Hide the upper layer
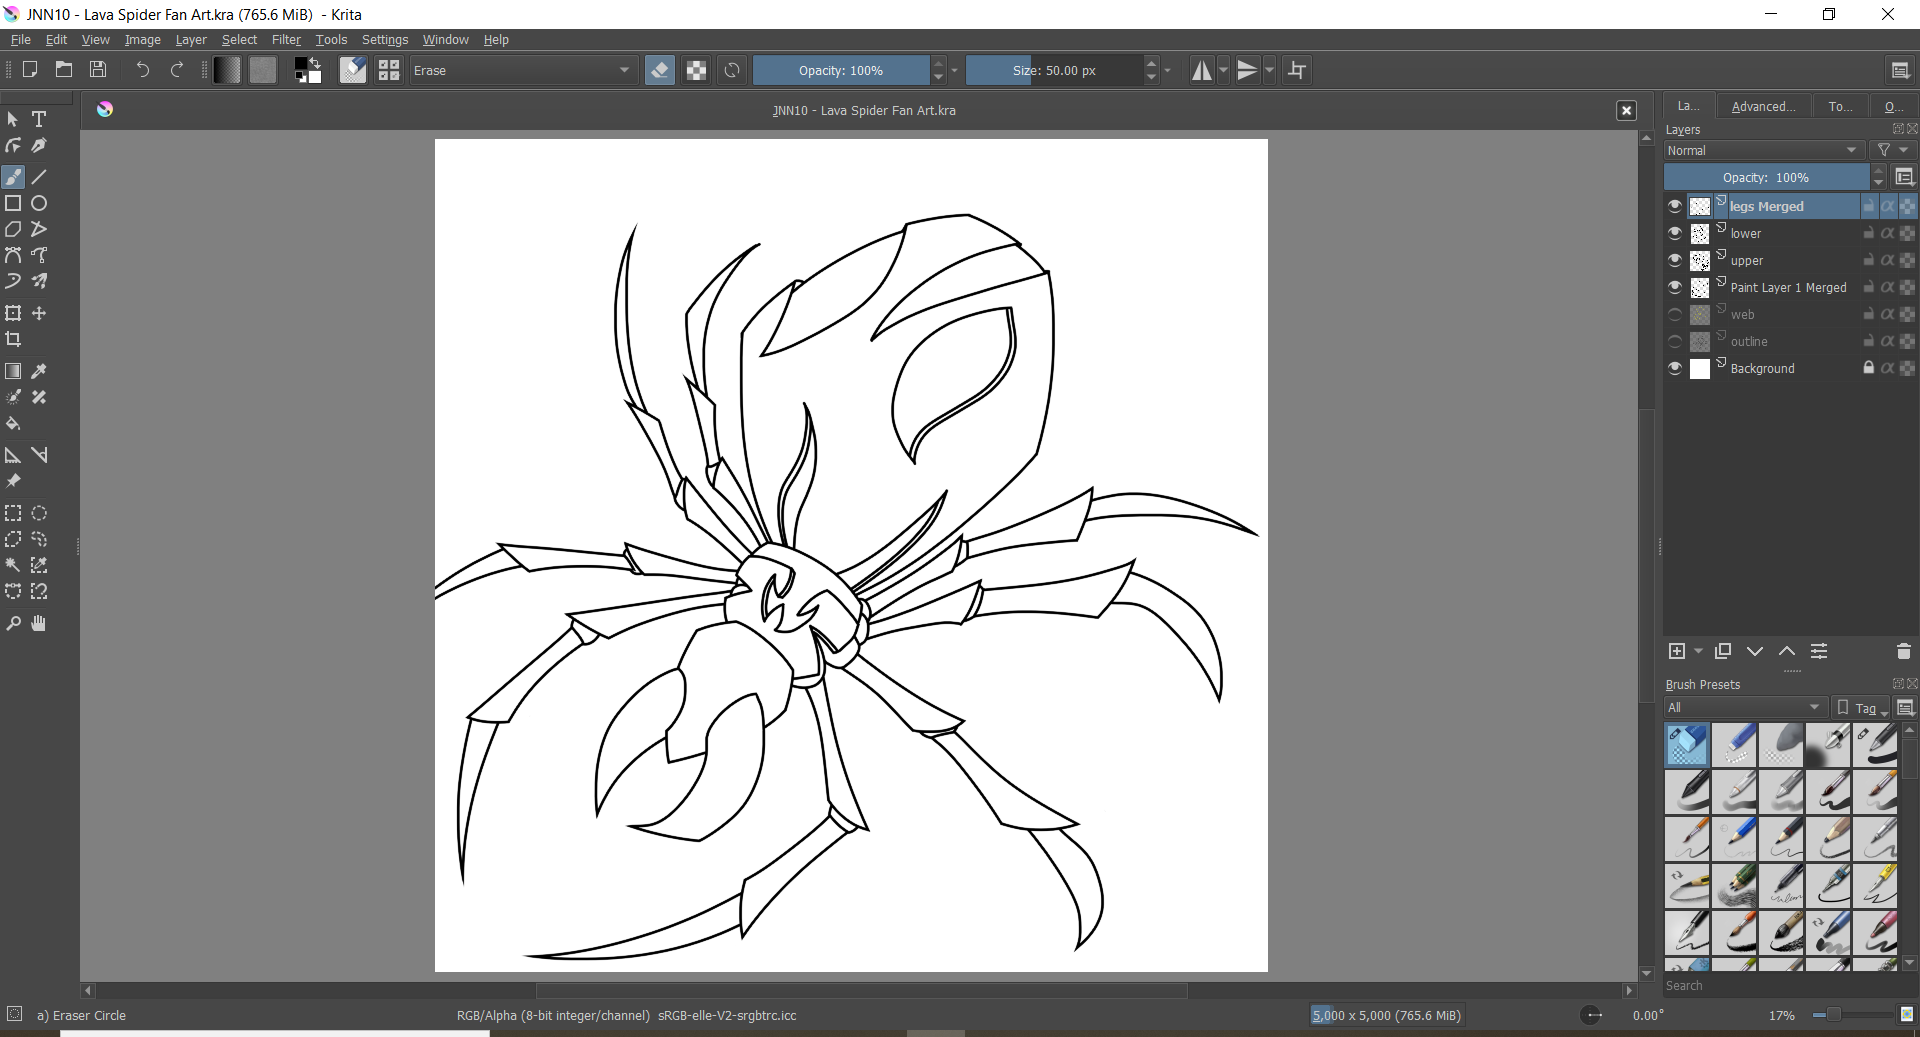This screenshot has height=1037, width=1920. 1675,260
